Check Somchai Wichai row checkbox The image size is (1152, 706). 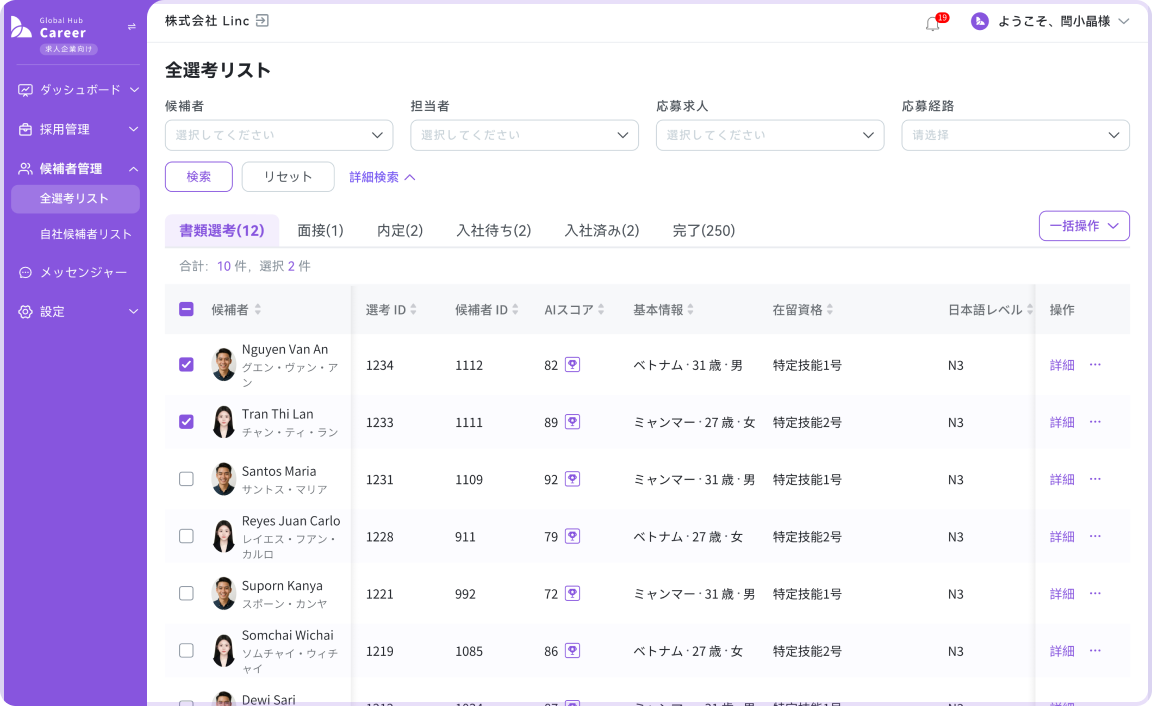187,651
